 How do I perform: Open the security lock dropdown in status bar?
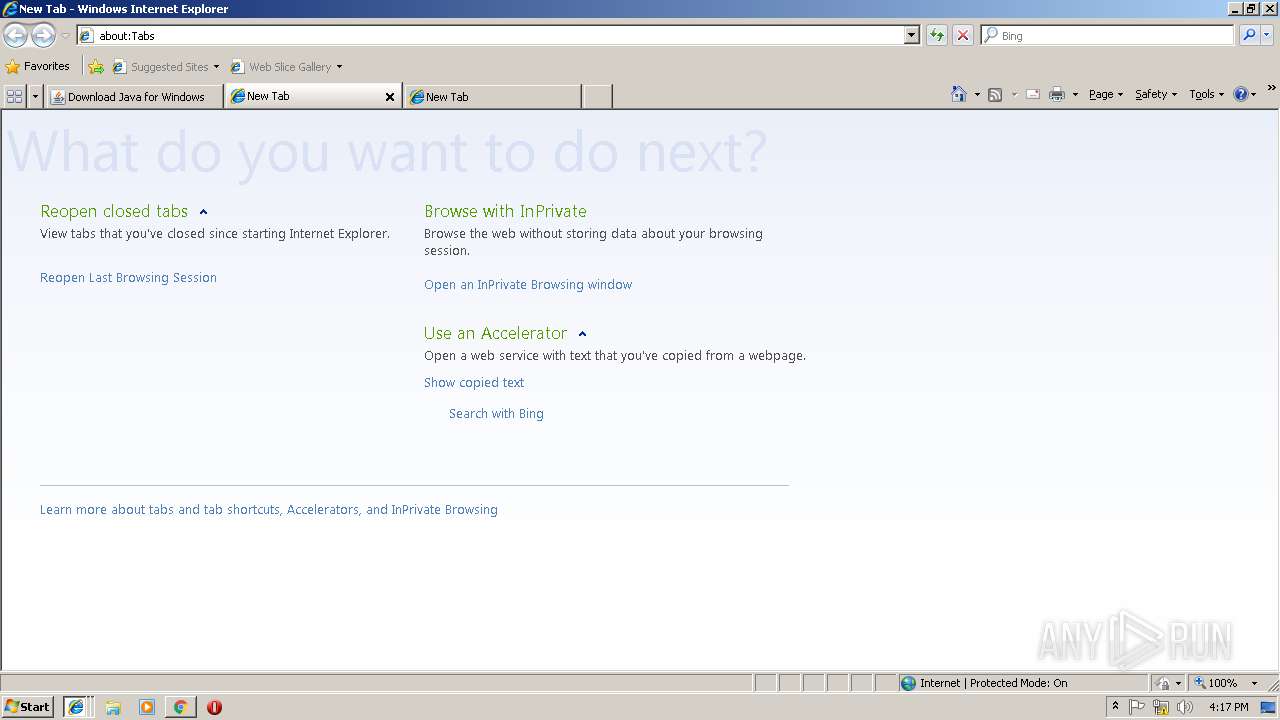tap(1168, 683)
